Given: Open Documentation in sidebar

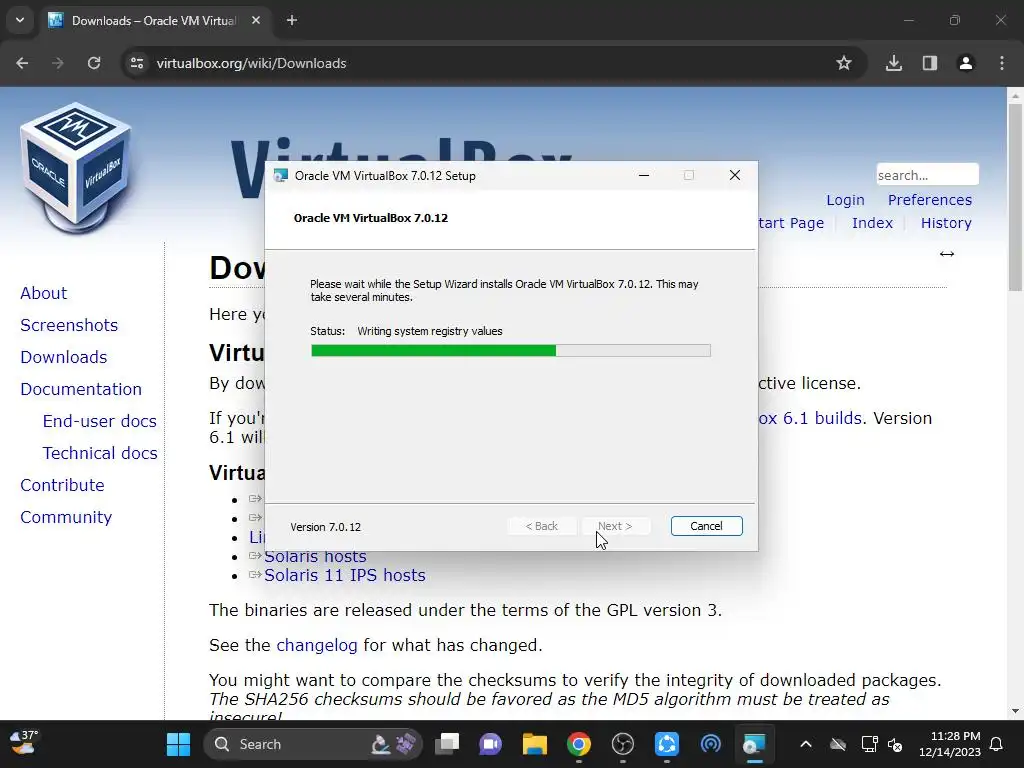Looking at the screenshot, I should pos(81,389).
